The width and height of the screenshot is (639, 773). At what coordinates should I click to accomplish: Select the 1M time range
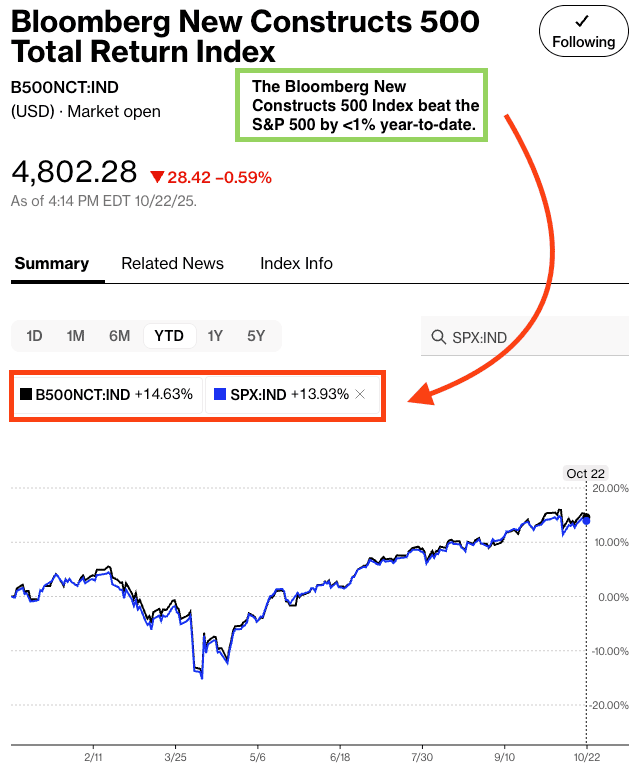click(75, 336)
